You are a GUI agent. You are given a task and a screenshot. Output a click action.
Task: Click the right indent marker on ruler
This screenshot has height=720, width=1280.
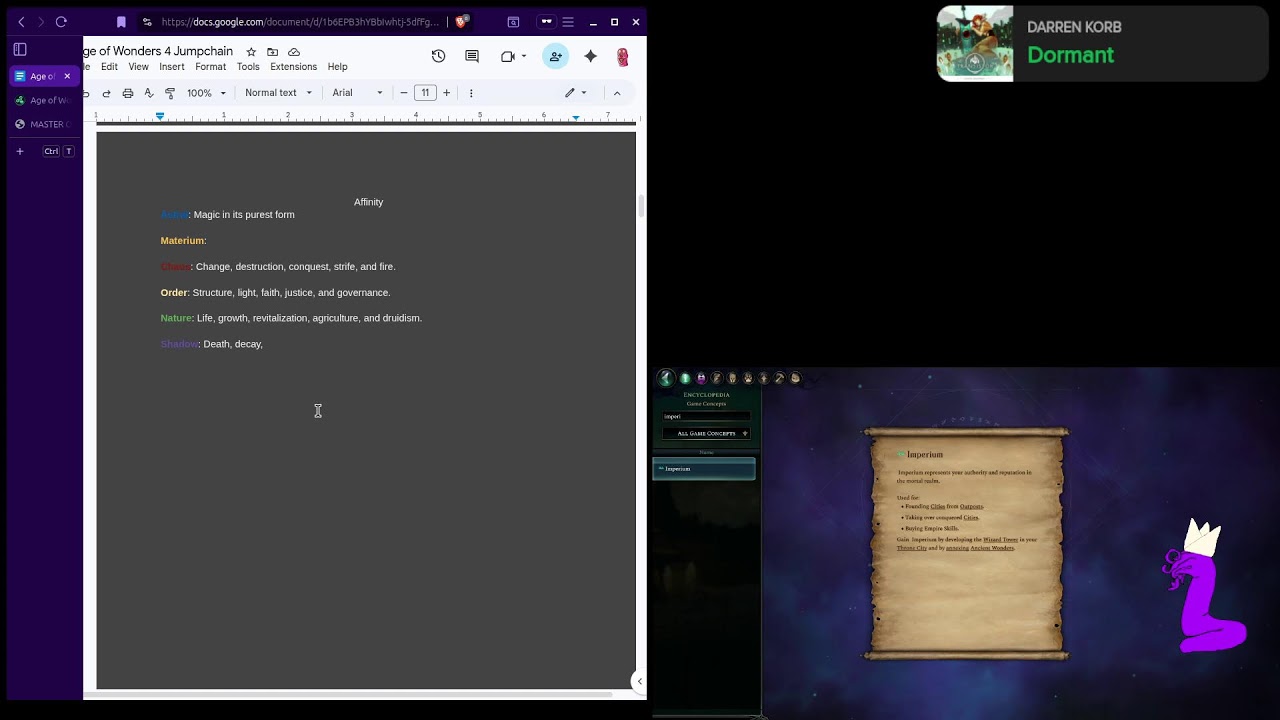point(576,118)
